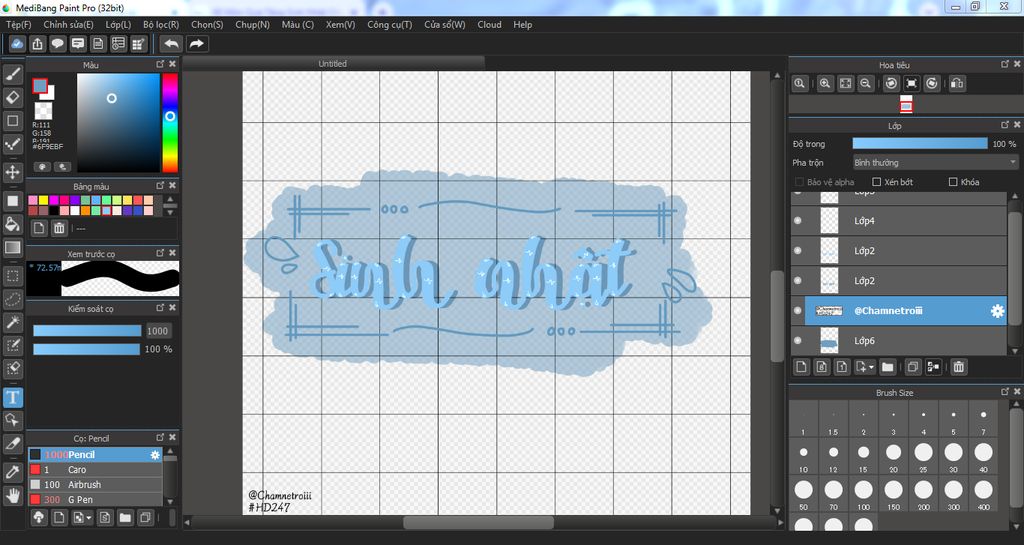Click the cloud save icon in top toolbar
Screen dimensions: 1024x545
[x=17, y=44]
